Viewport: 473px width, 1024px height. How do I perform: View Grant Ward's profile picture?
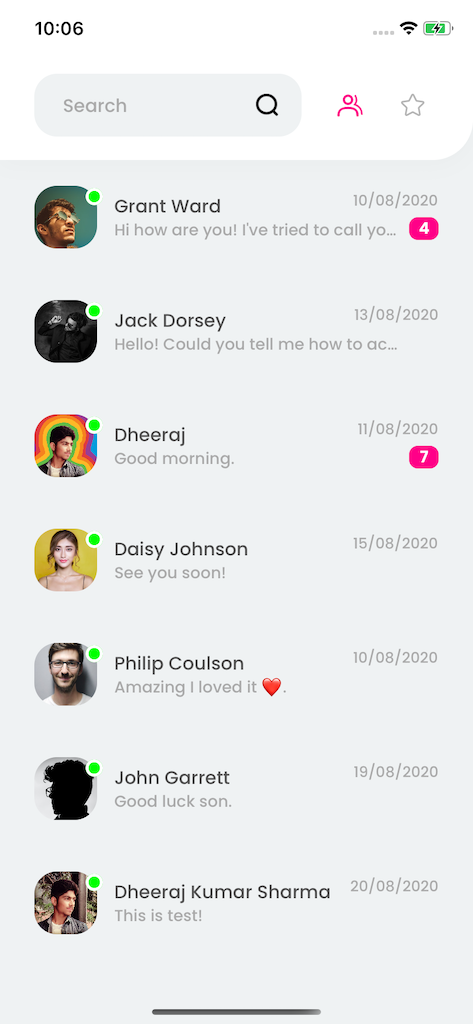coord(65,217)
